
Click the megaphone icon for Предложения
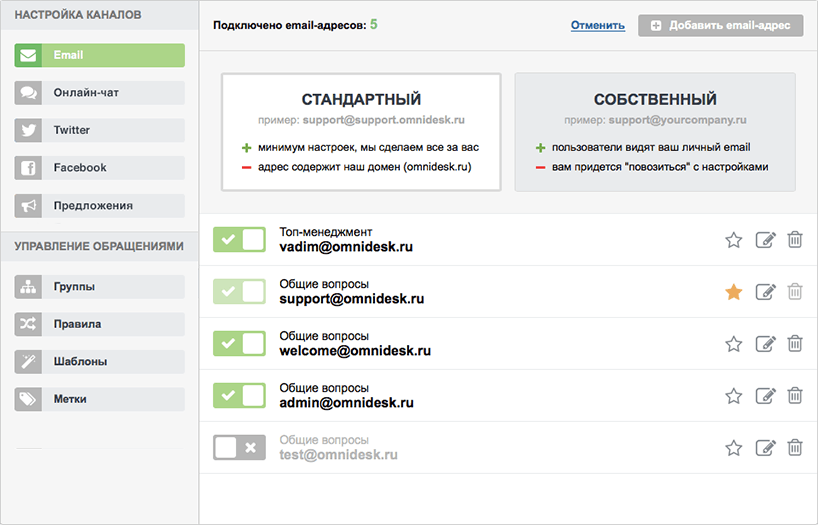pyautogui.click(x=28, y=206)
